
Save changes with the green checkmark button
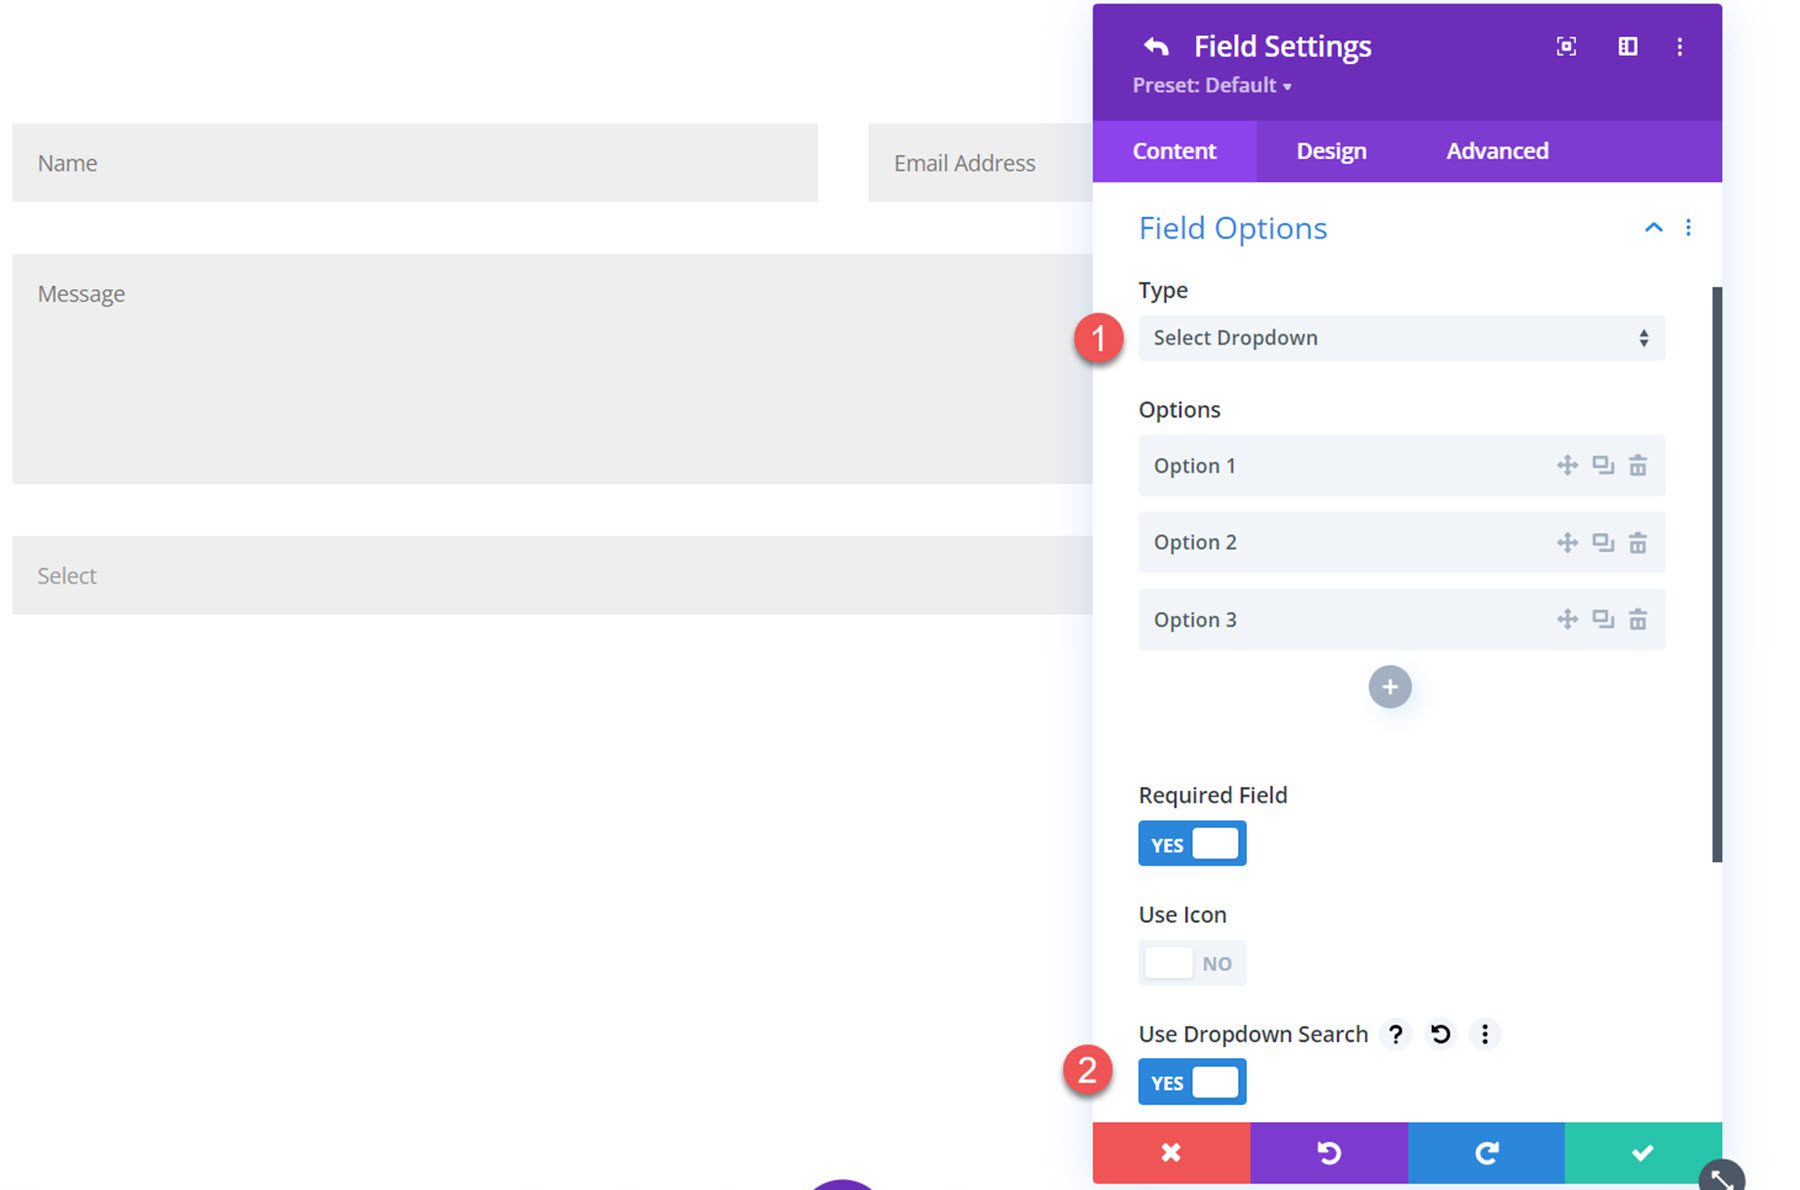click(1642, 1152)
